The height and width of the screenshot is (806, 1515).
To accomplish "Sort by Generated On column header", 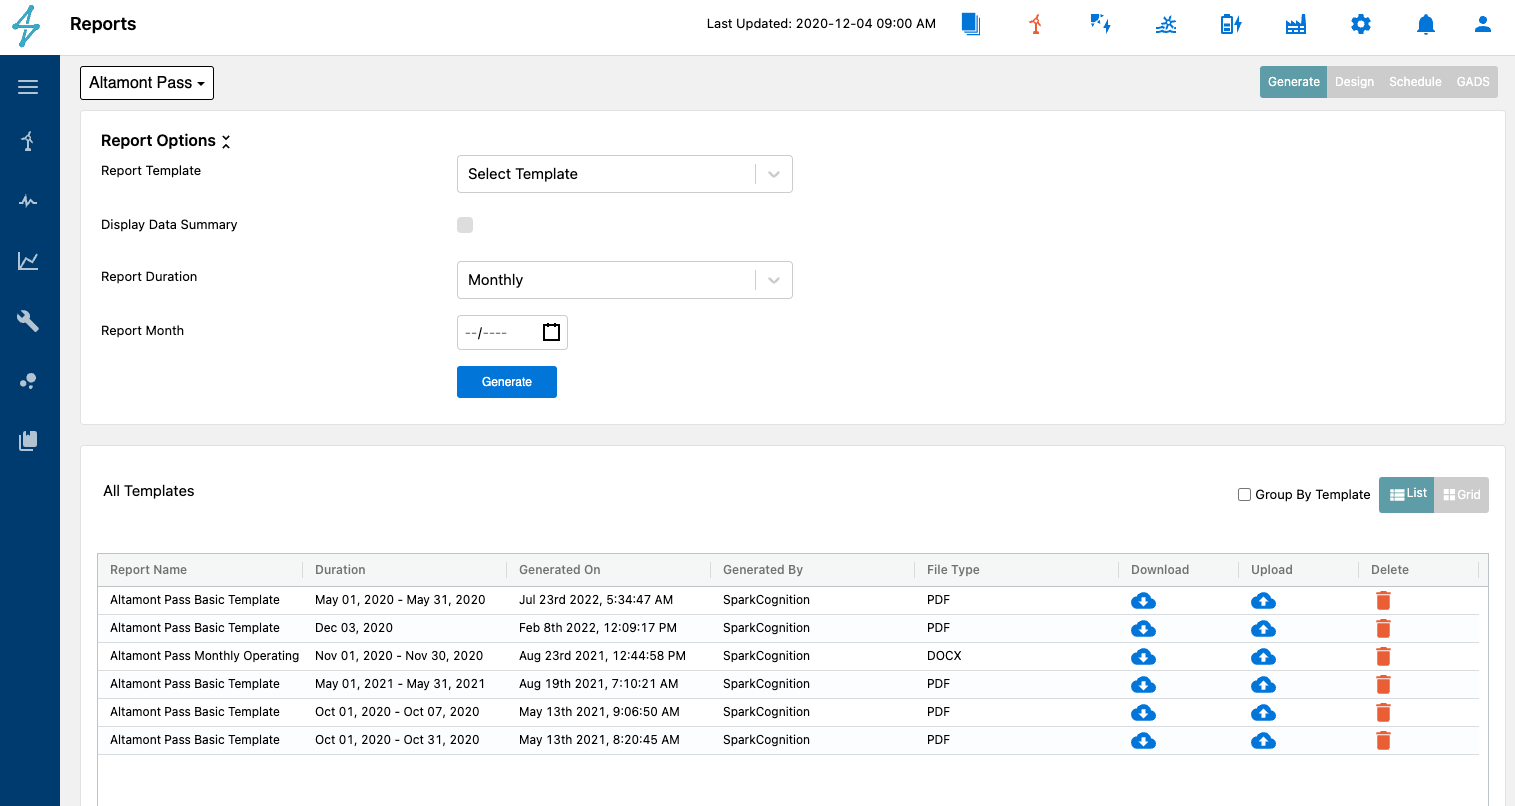I will tap(559, 570).
